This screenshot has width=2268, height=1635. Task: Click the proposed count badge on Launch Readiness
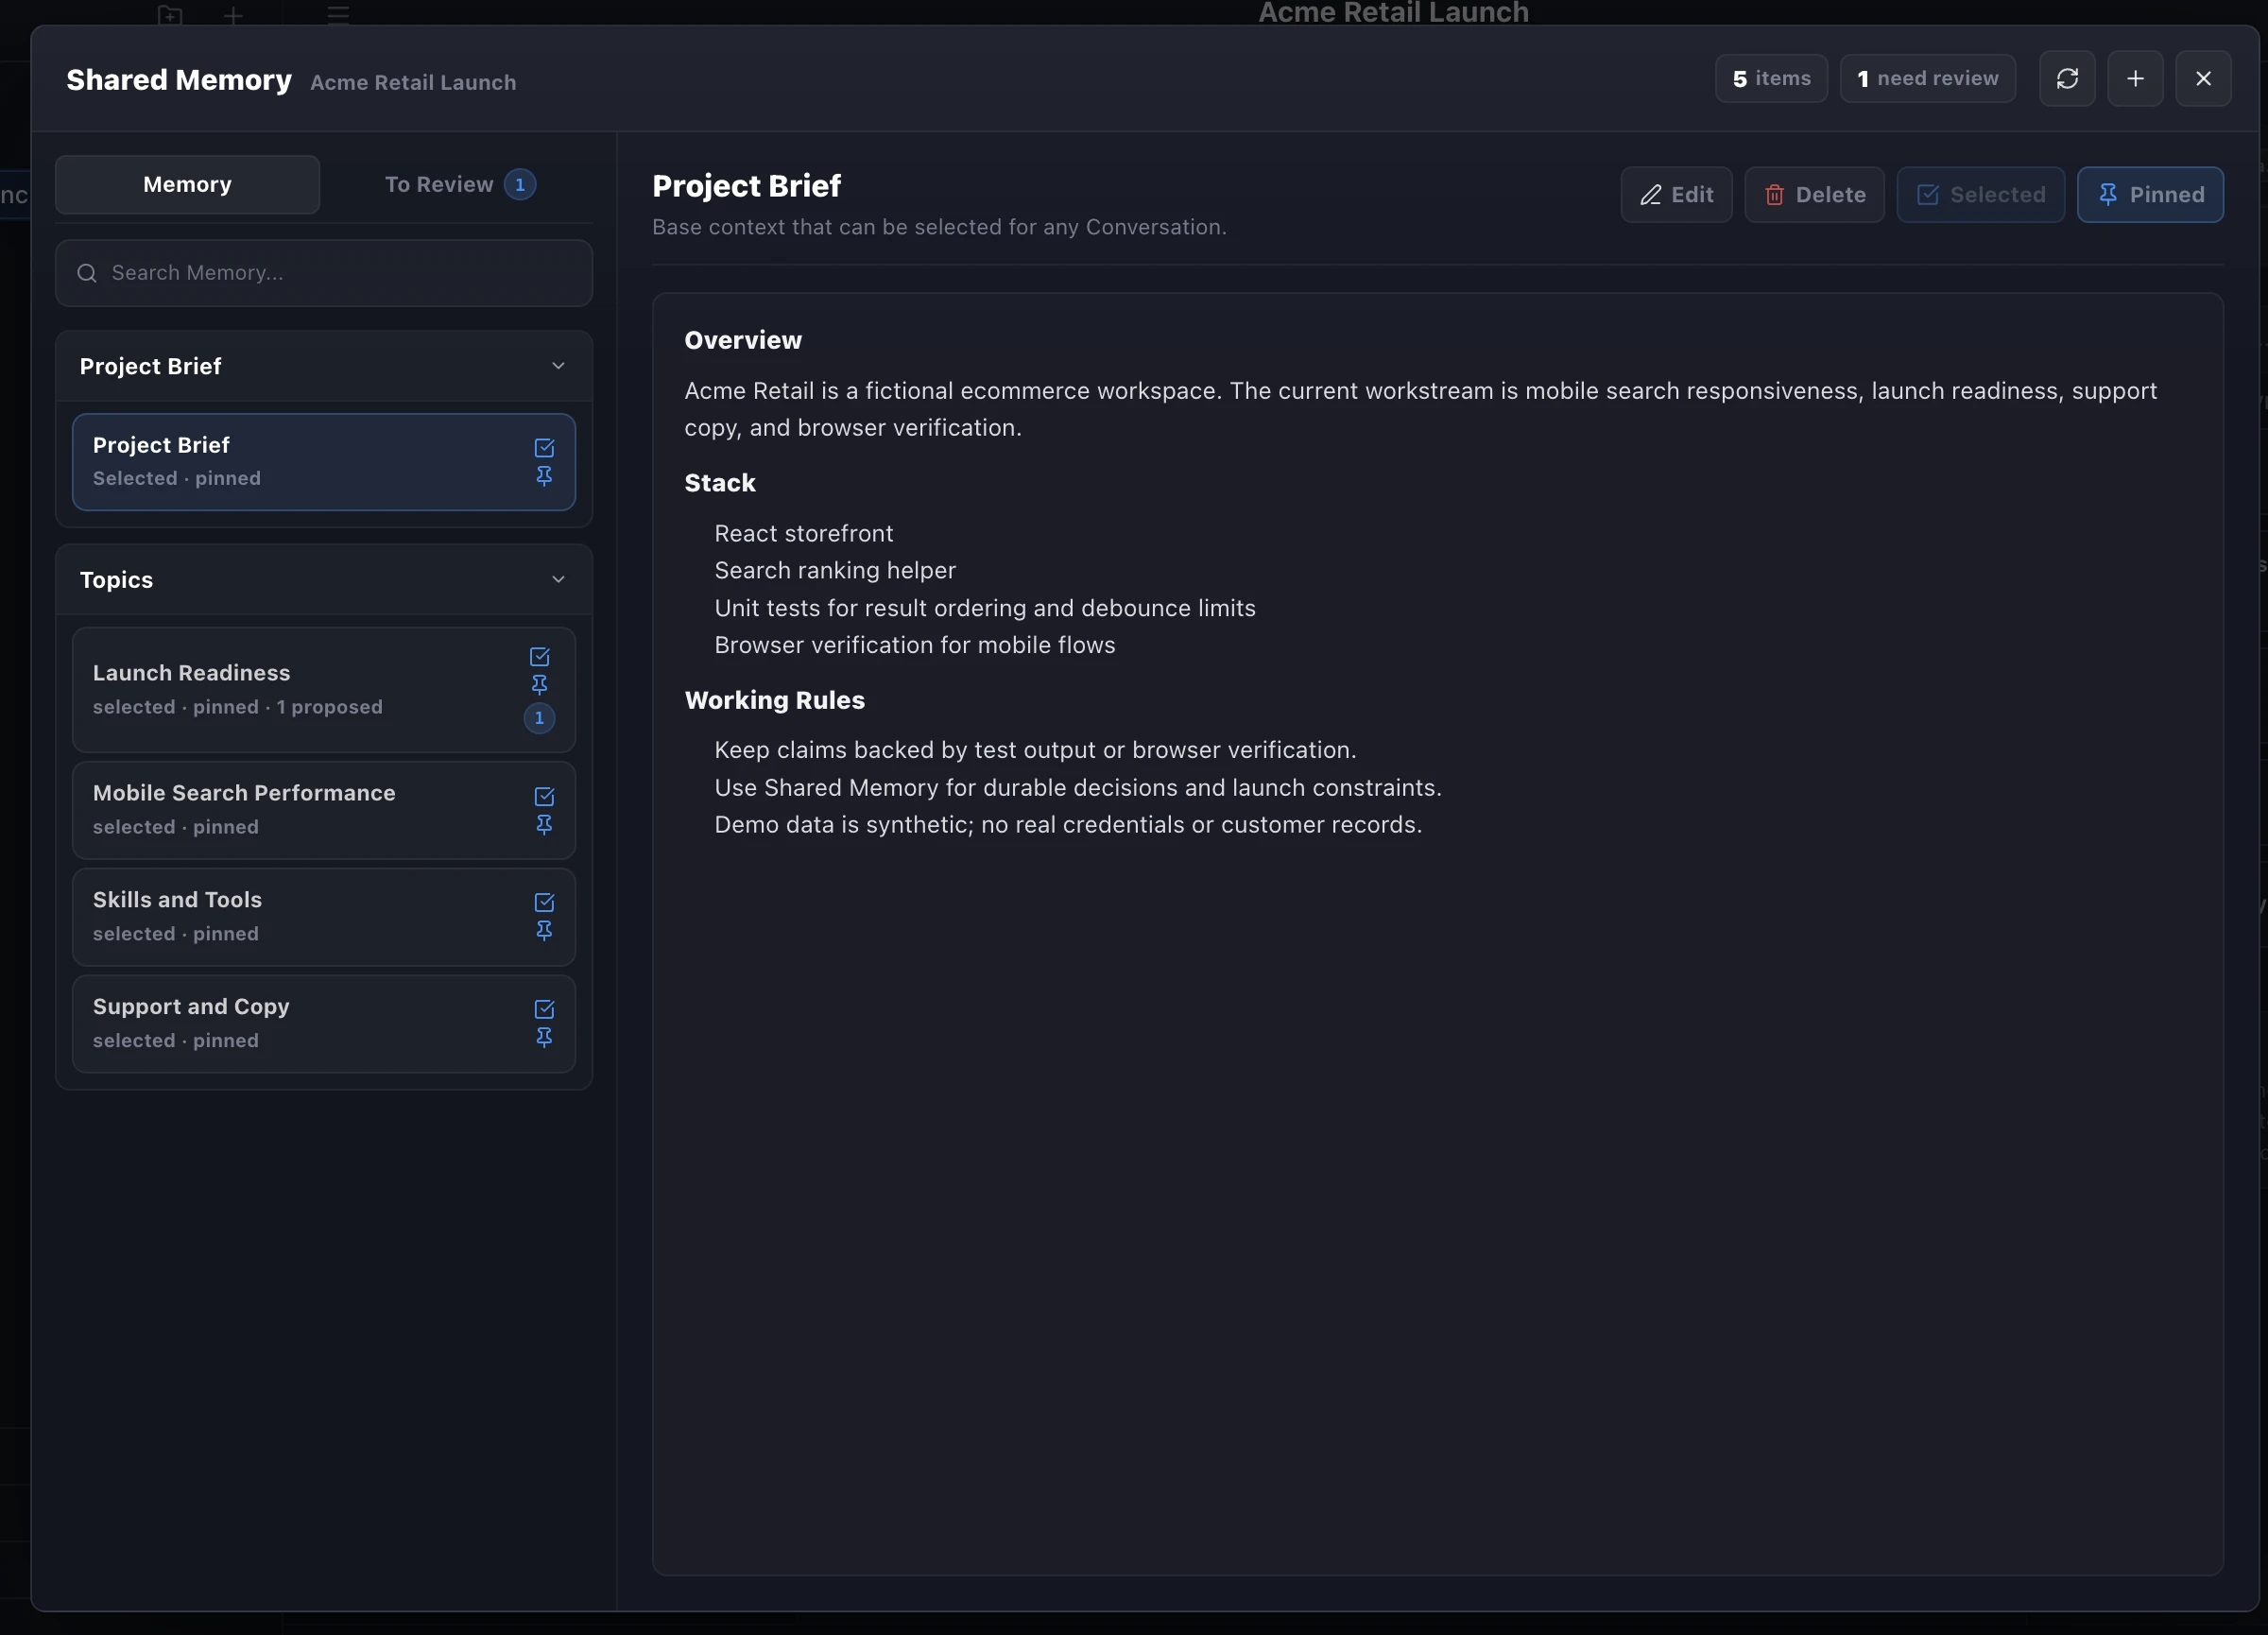[539, 718]
